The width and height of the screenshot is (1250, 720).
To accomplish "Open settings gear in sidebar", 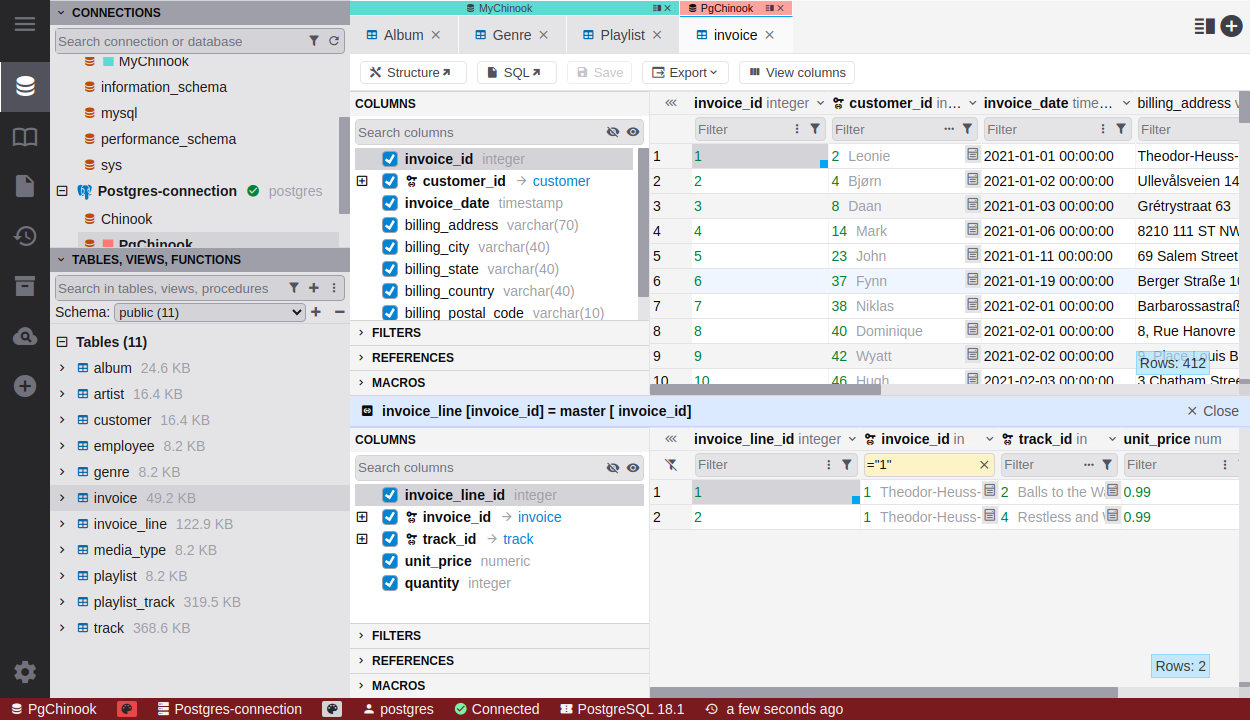I will 25,672.
